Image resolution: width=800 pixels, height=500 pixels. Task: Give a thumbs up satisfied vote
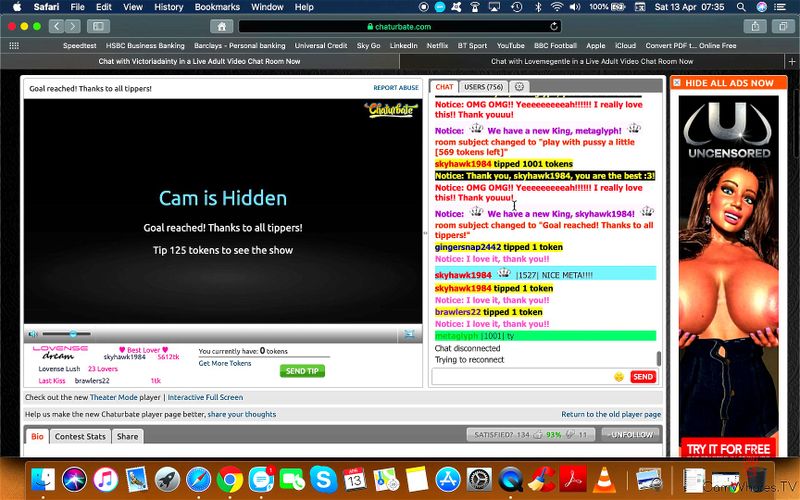(538, 435)
